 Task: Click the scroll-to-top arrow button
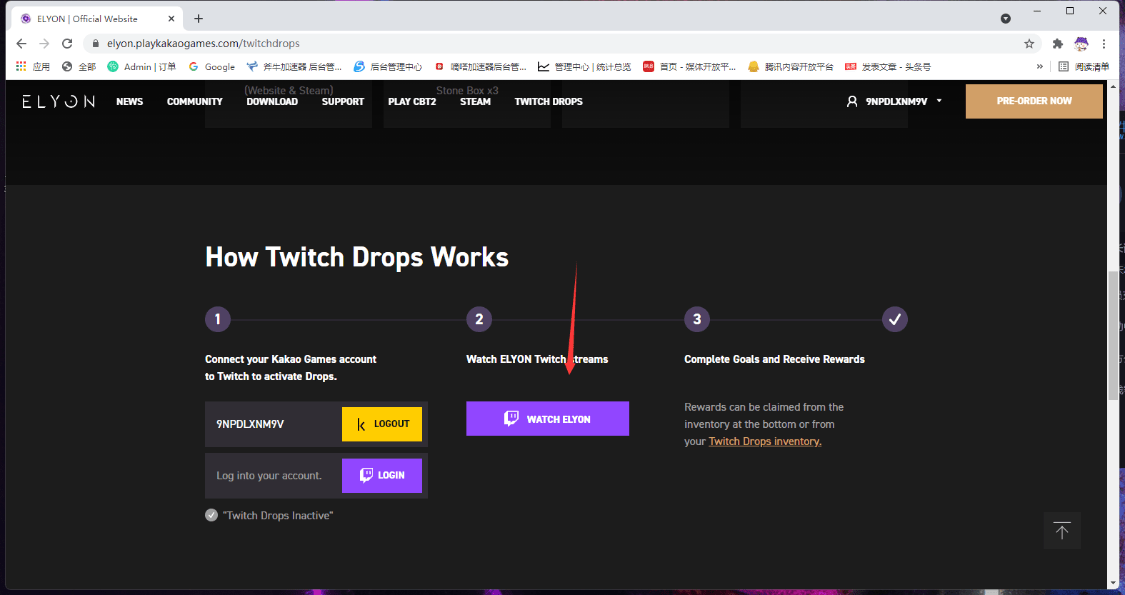[1062, 530]
